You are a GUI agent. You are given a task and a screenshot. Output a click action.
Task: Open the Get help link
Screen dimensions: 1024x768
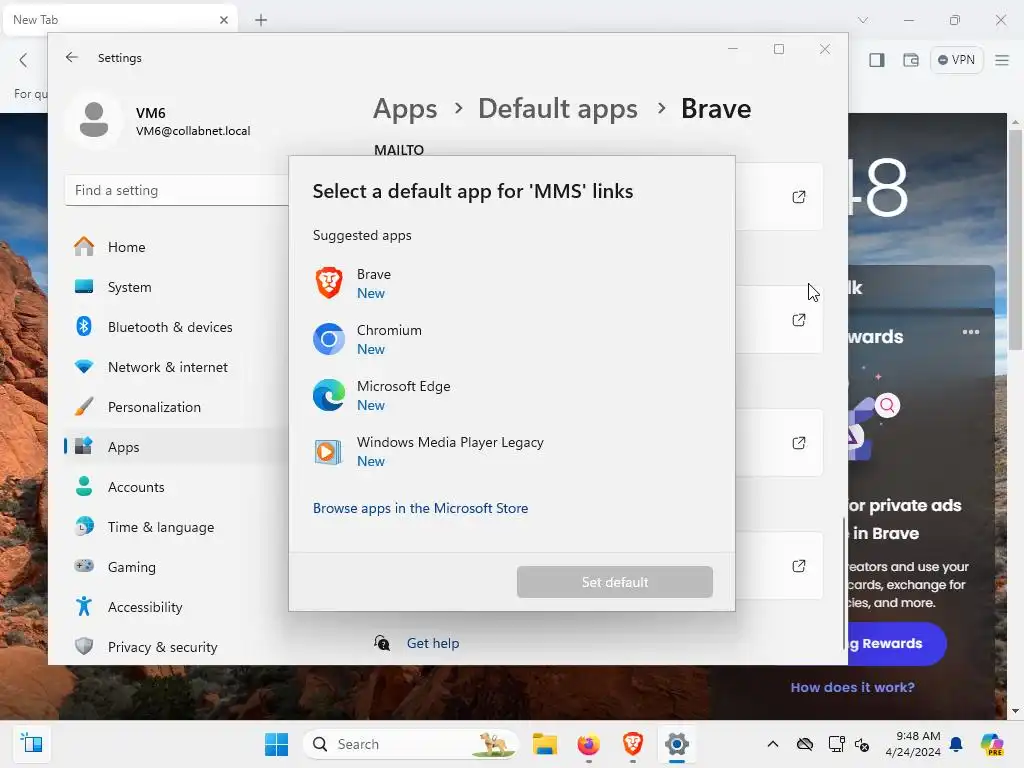[x=433, y=643]
